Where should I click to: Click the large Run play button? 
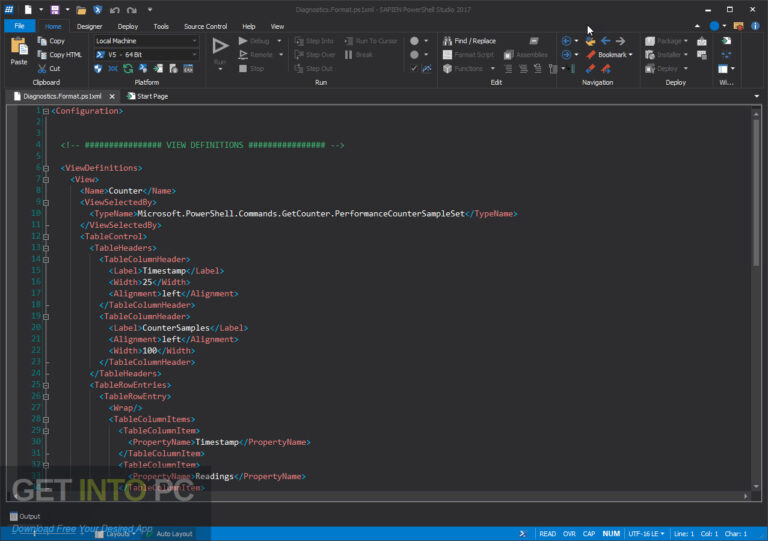pyautogui.click(x=220, y=46)
